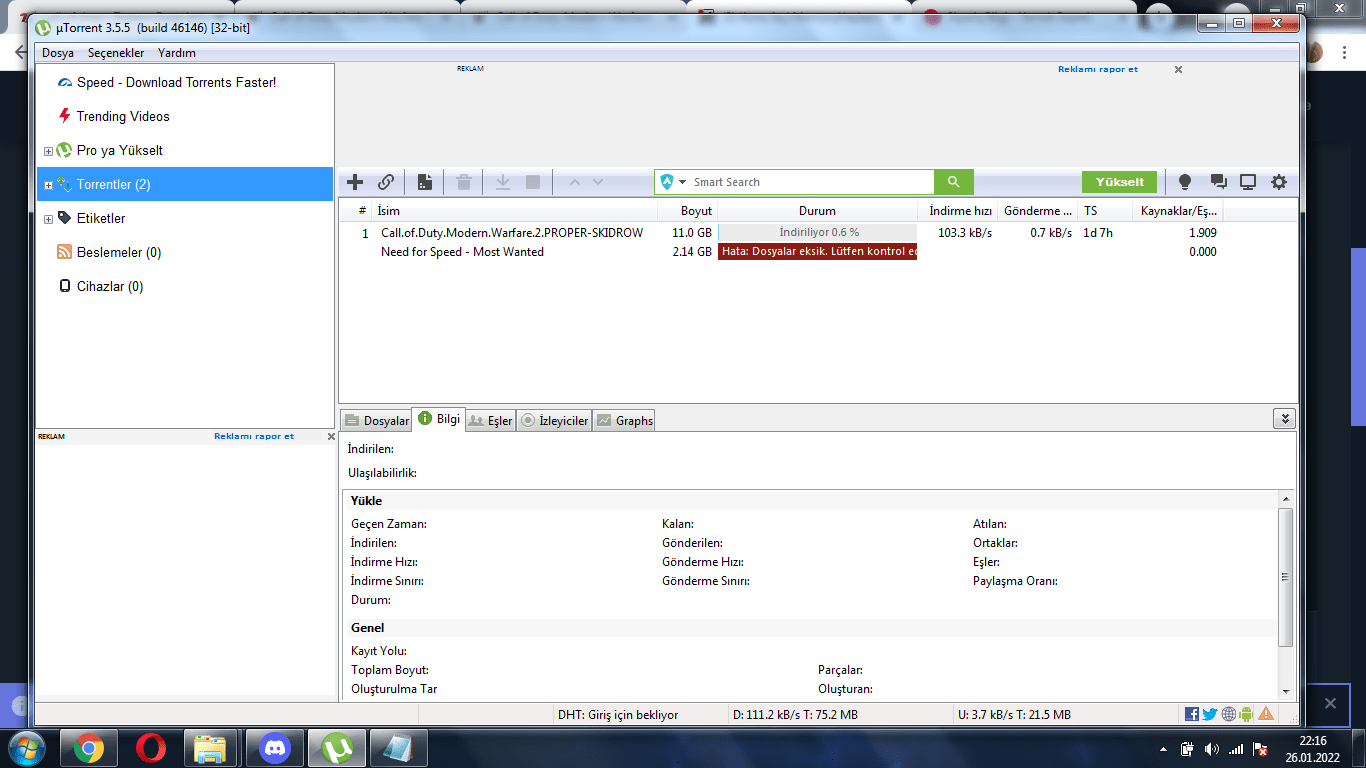The width and height of the screenshot is (1366, 768).
Task: Select the Call.of.Duty.Modern.Warfare.2.PROPER-SKIDROW torrent
Action: click(x=512, y=232)
